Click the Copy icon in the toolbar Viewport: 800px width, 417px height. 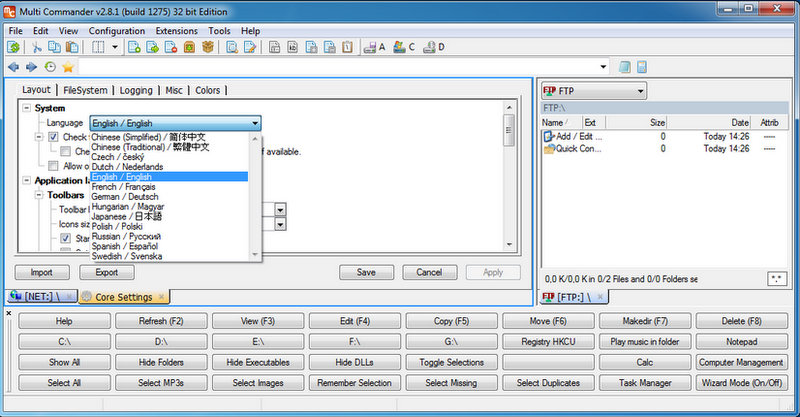pyautogui.click(x=54, y=47)
